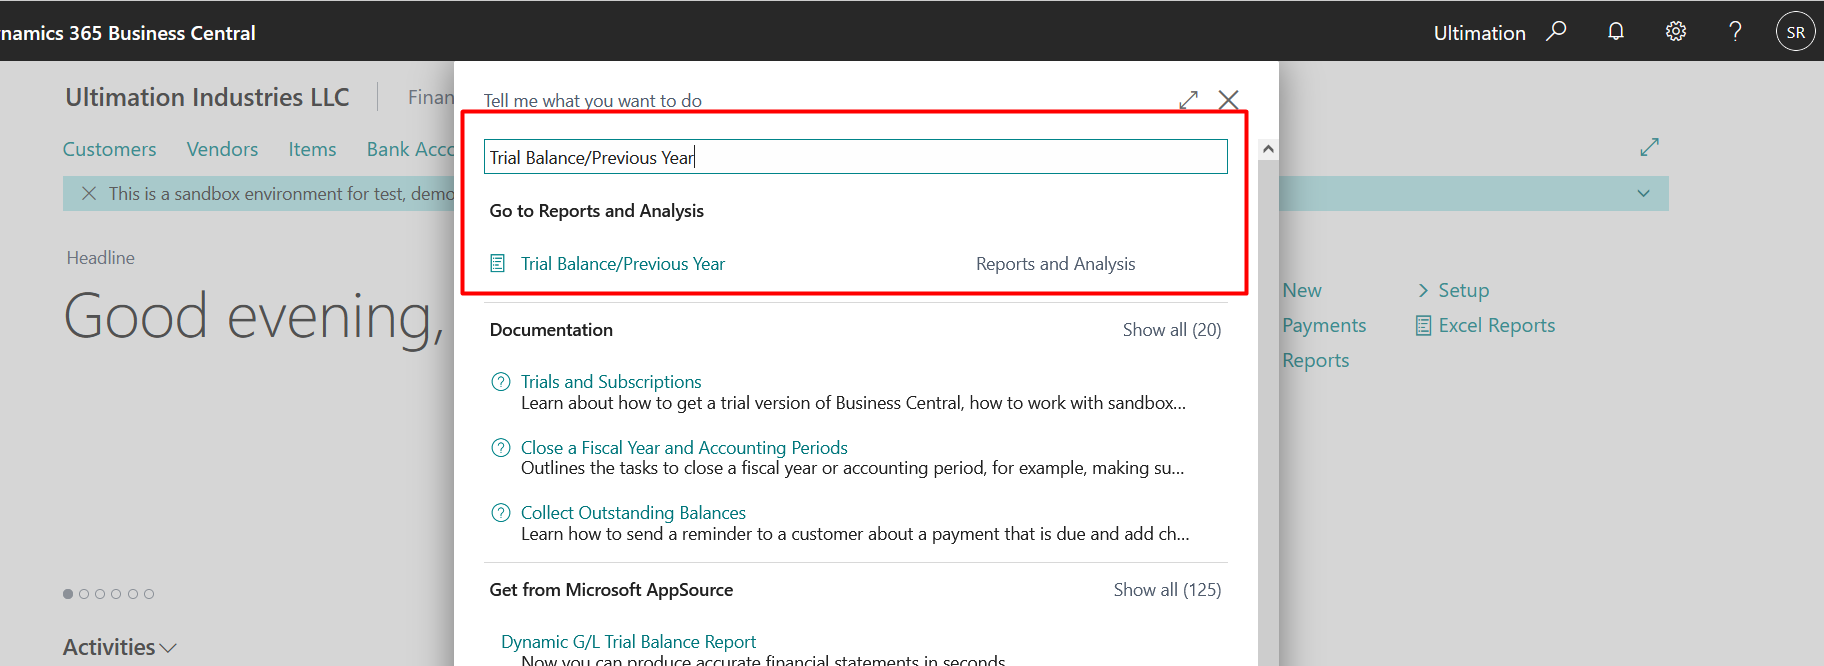The image size is (1824, 666).
Task: Click the help icon beside Collect Outstanding Balances
Action: point(501,513)
